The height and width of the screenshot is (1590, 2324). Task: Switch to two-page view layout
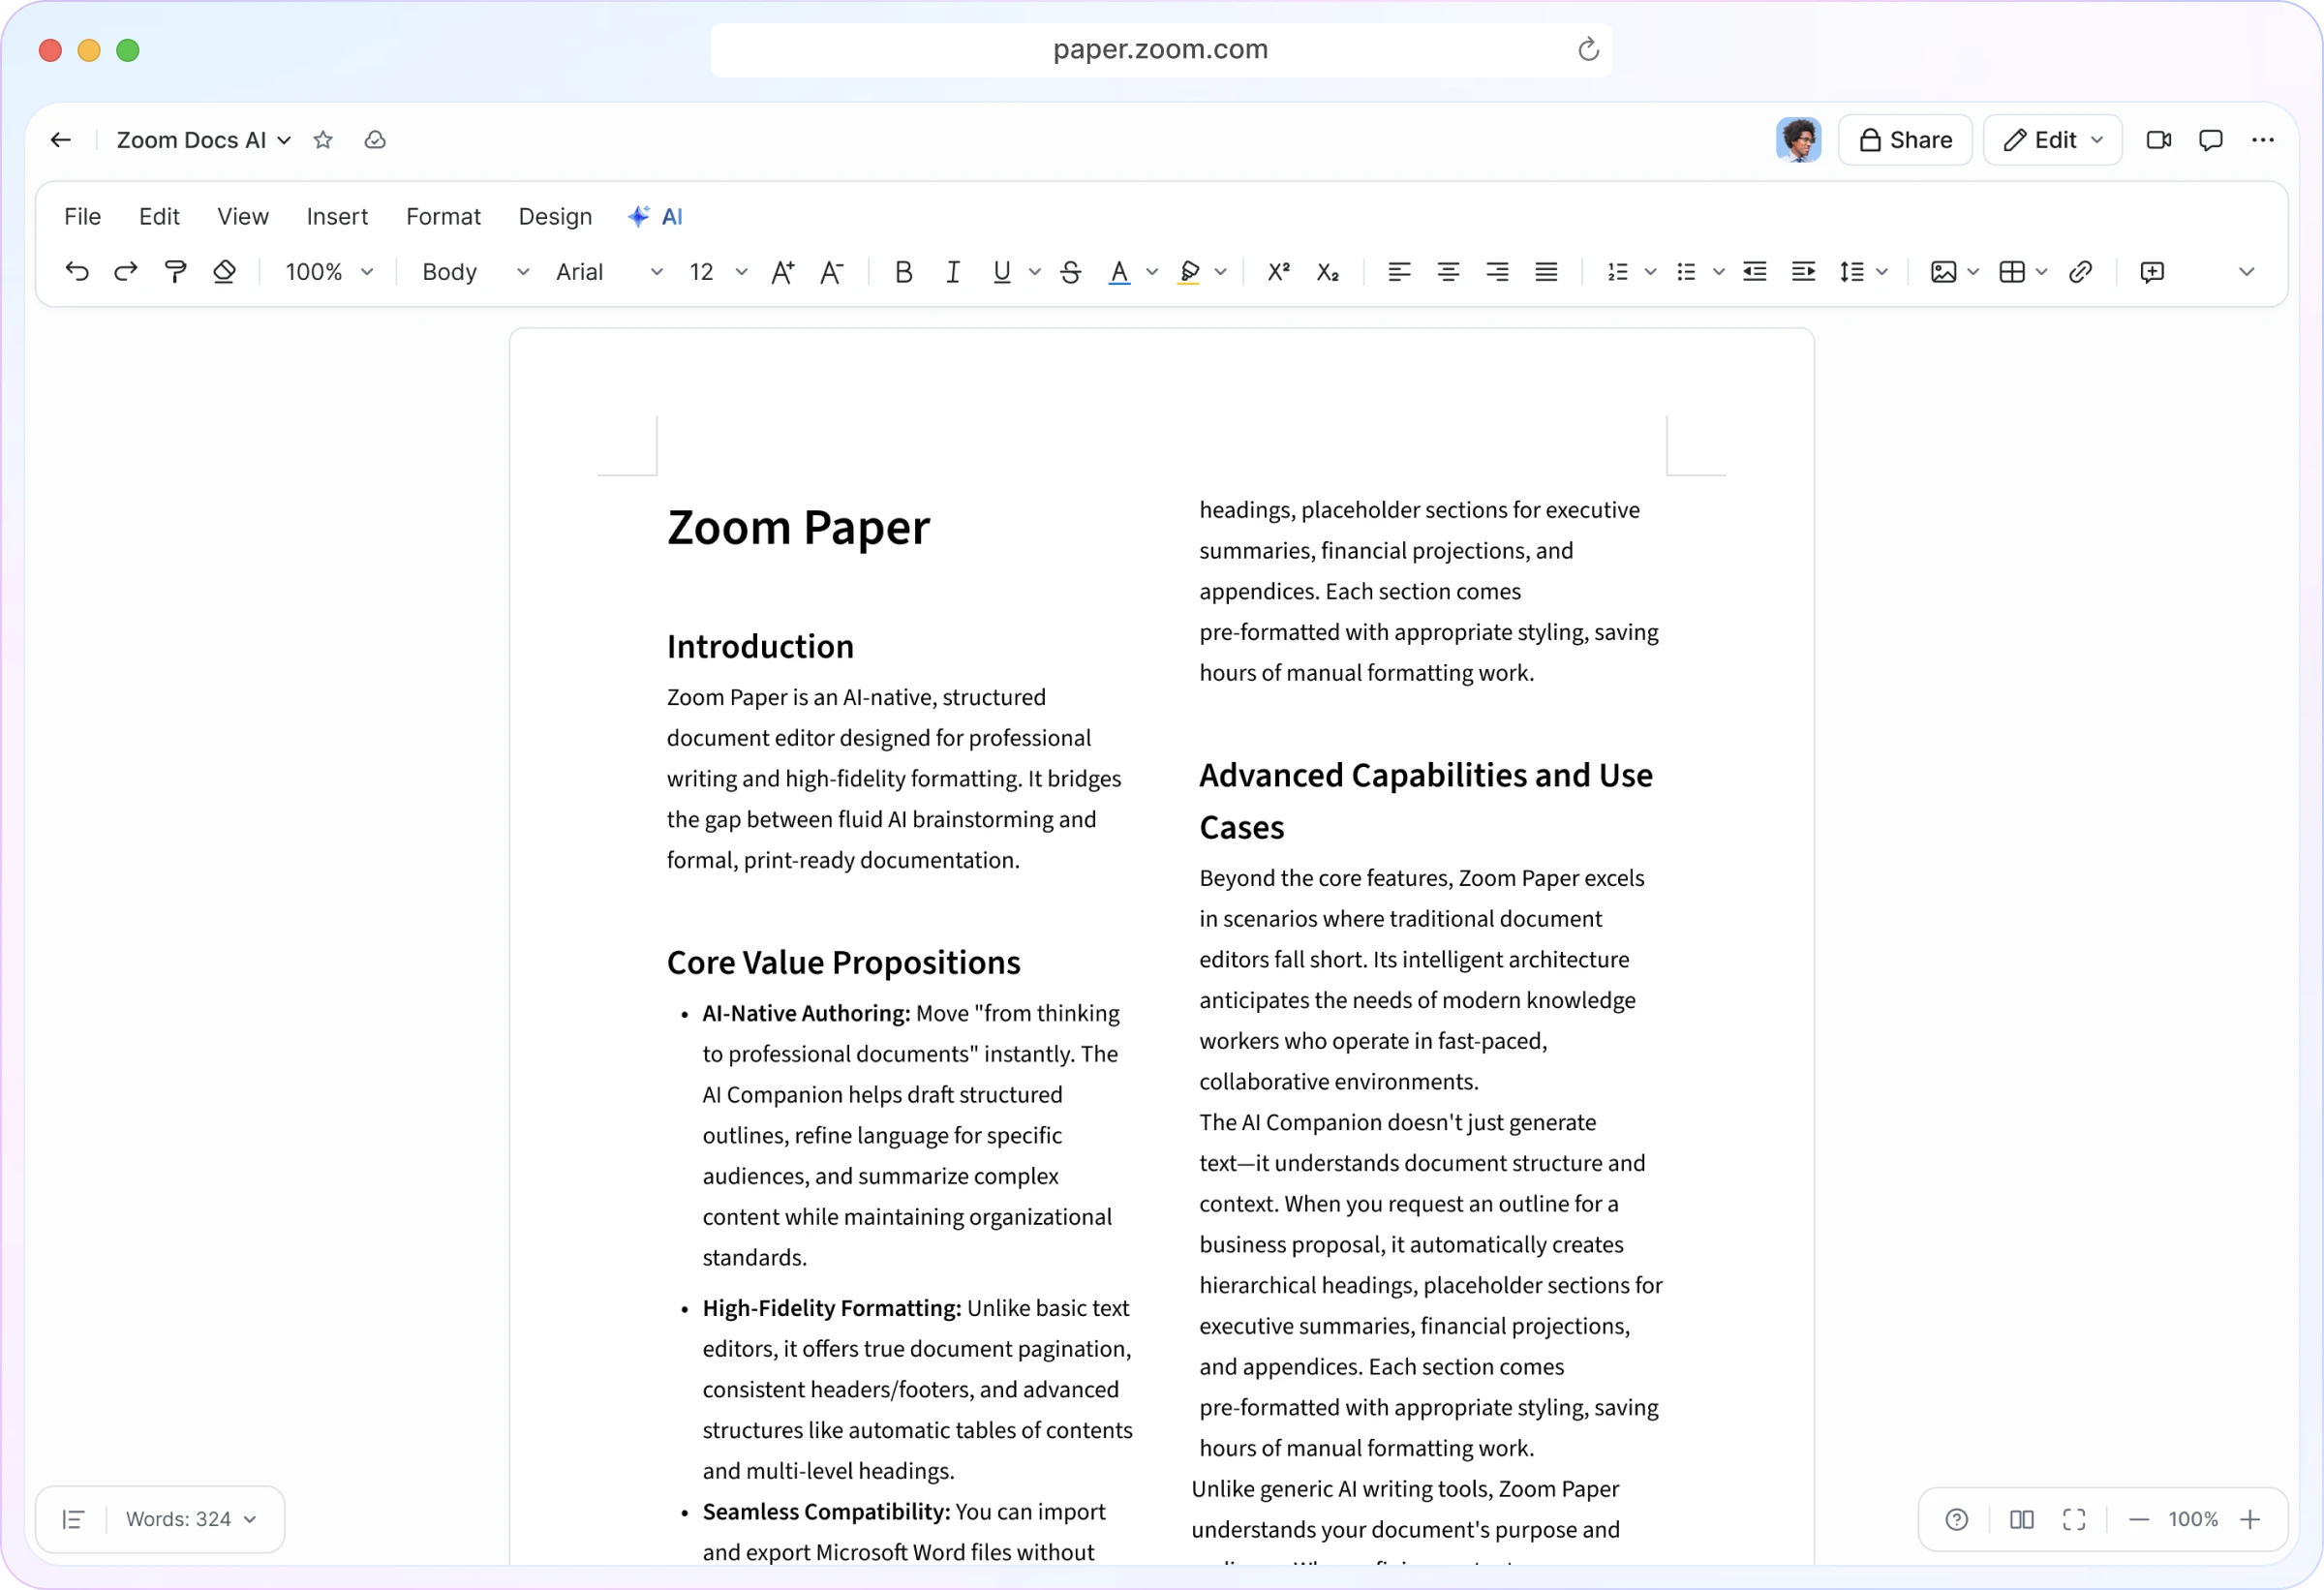pos(2022,1520)
